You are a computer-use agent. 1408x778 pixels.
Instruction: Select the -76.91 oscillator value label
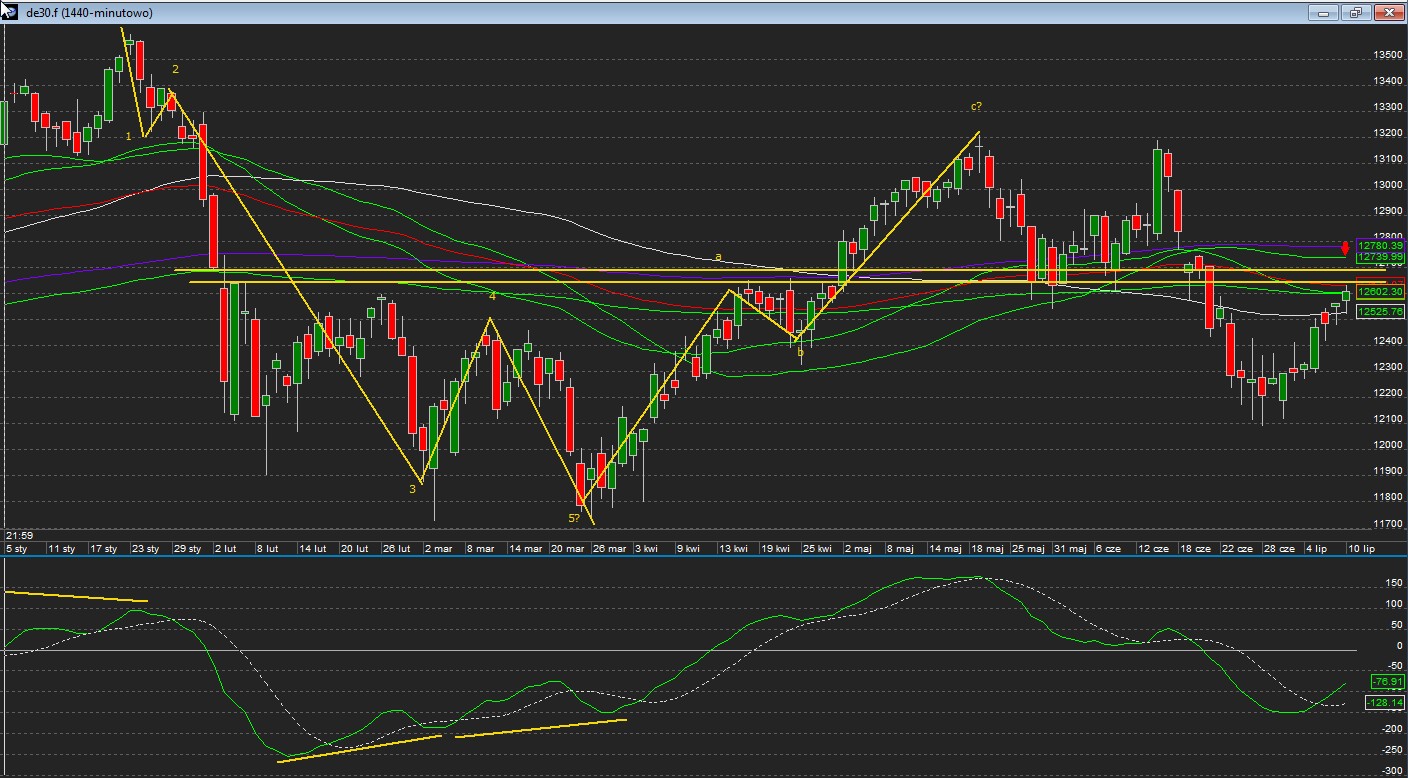1387,682
